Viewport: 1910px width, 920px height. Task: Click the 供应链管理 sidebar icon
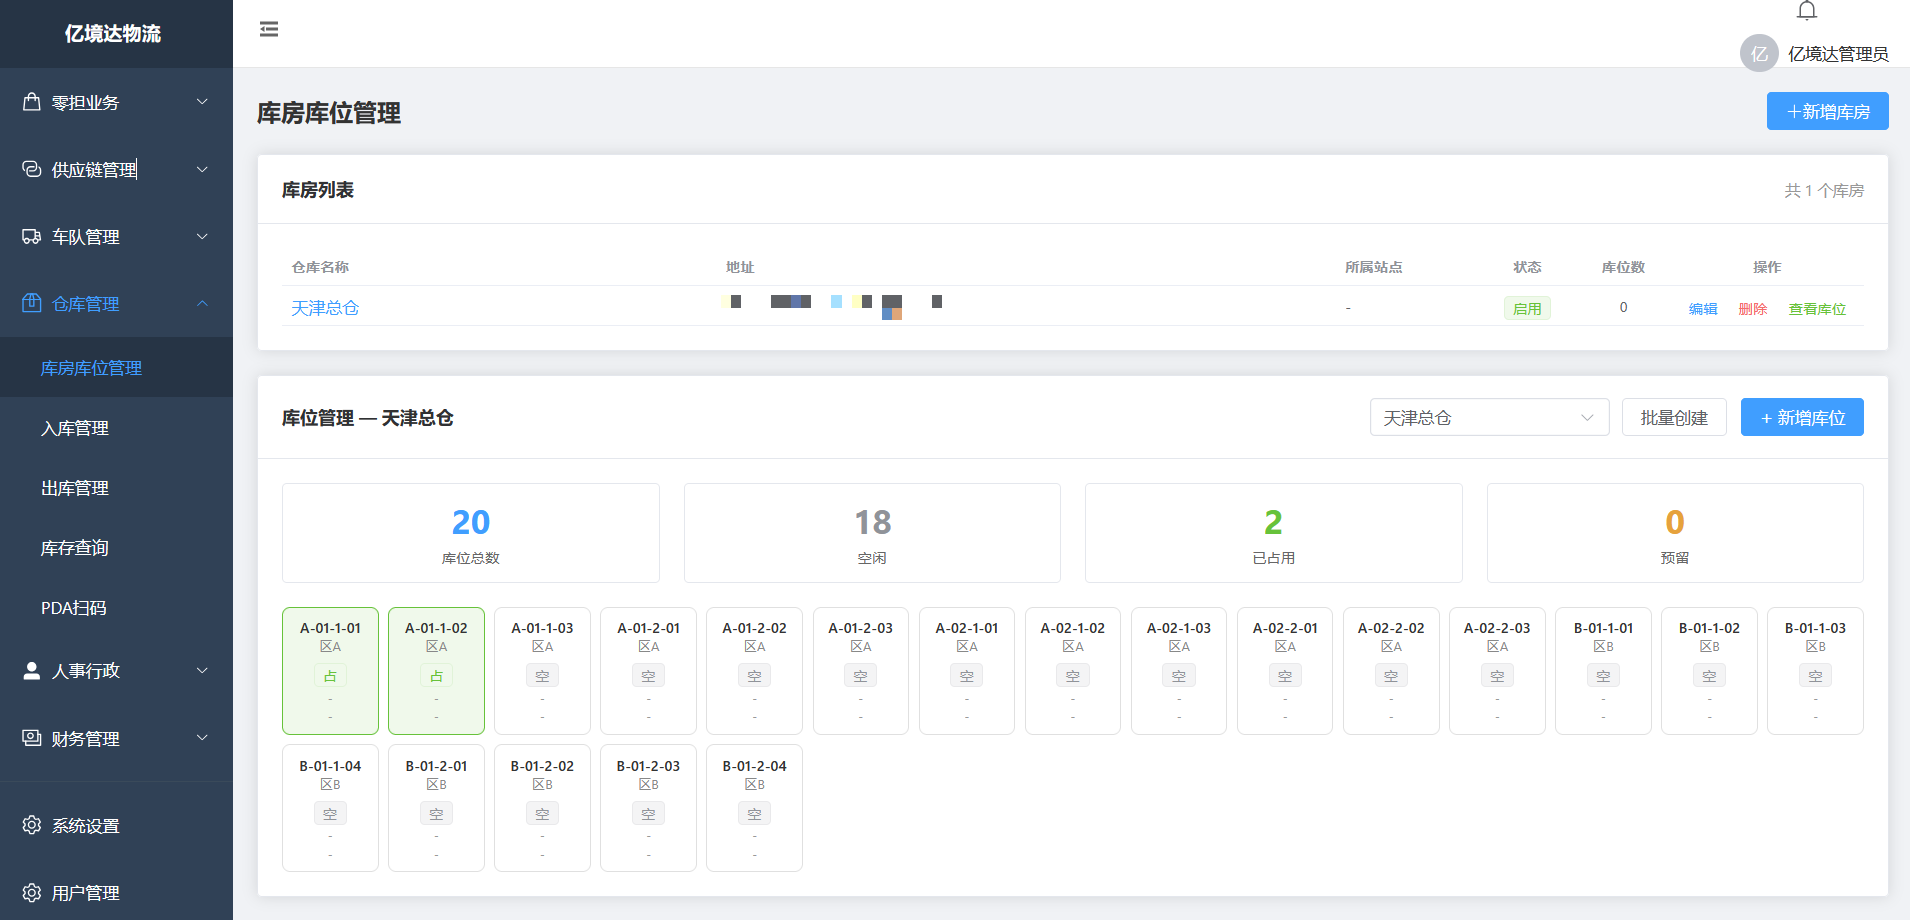(x=32, y=169)
